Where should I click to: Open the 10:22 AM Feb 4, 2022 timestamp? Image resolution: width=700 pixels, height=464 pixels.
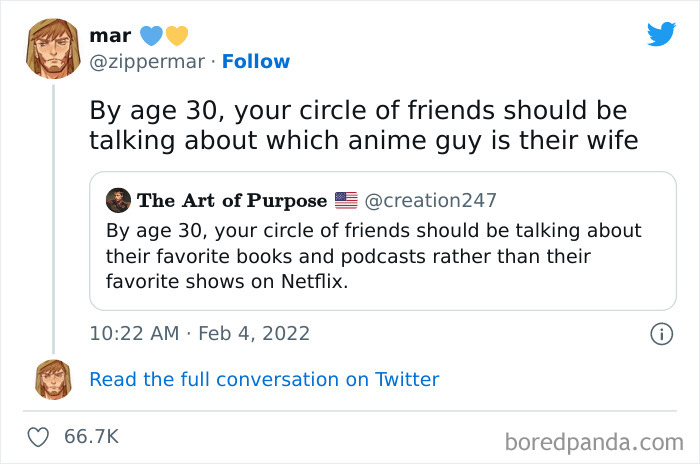199,333
